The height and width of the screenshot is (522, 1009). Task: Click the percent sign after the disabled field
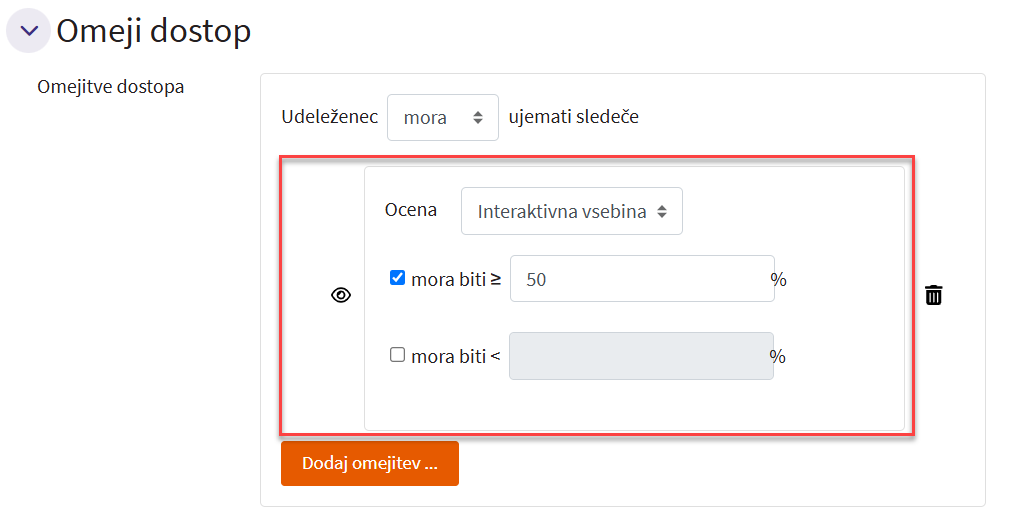click(x=778, y=356)
